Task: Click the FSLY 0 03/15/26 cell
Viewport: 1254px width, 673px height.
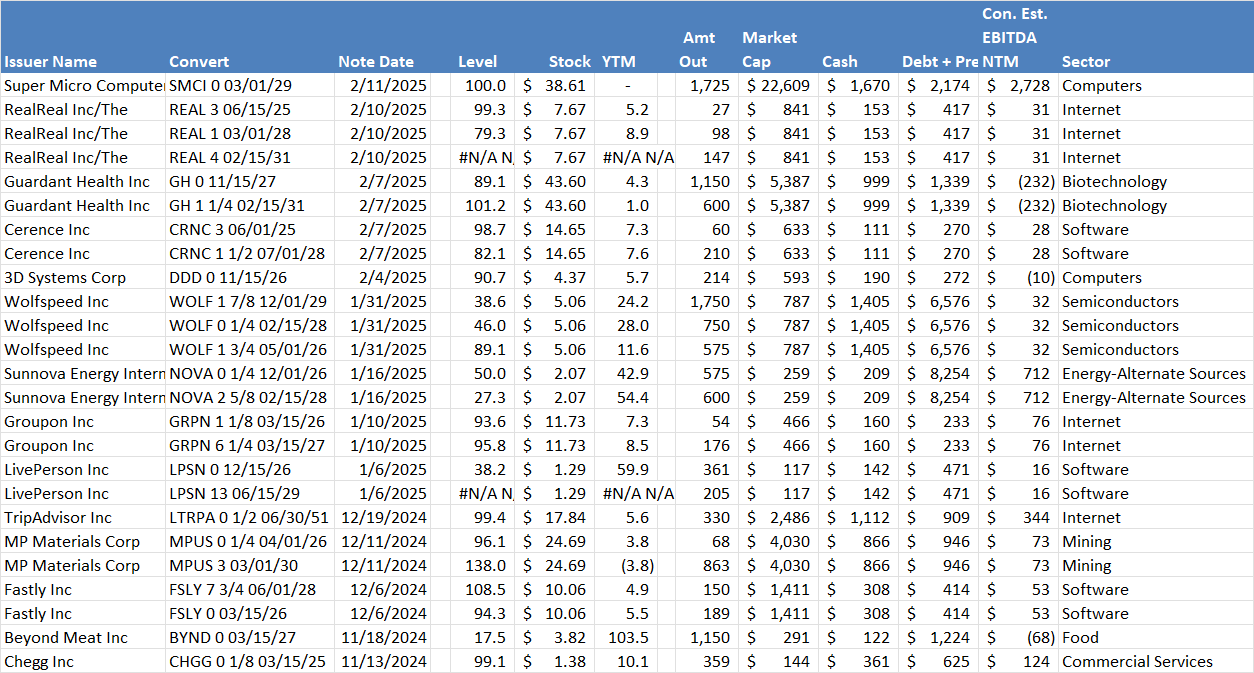Action: click(248, 614)
